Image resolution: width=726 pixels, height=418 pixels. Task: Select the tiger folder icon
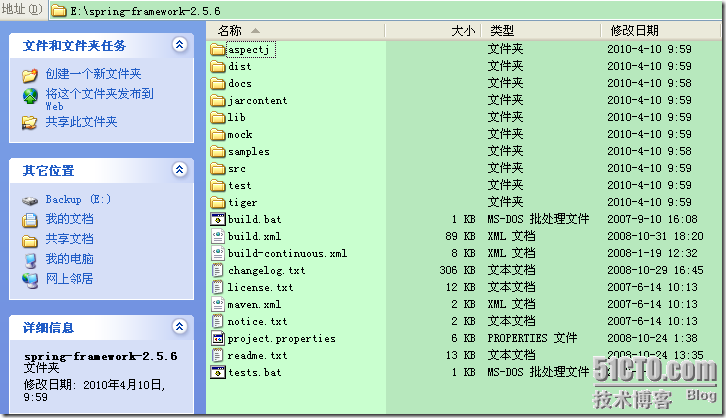218,202
